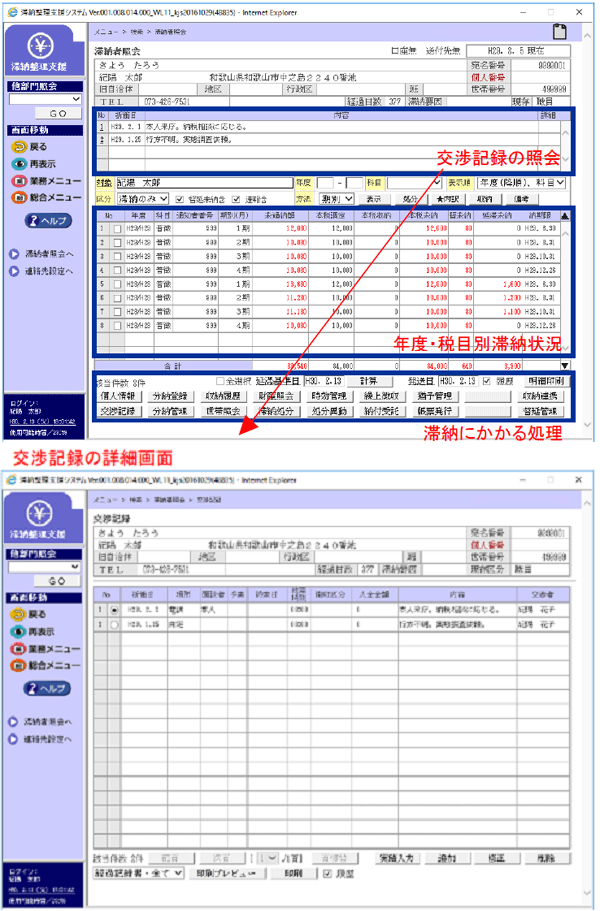Screen dimensions: 600x911
Task: Click scroll-up arrow of 滞納 table
Action: [563, 214]
